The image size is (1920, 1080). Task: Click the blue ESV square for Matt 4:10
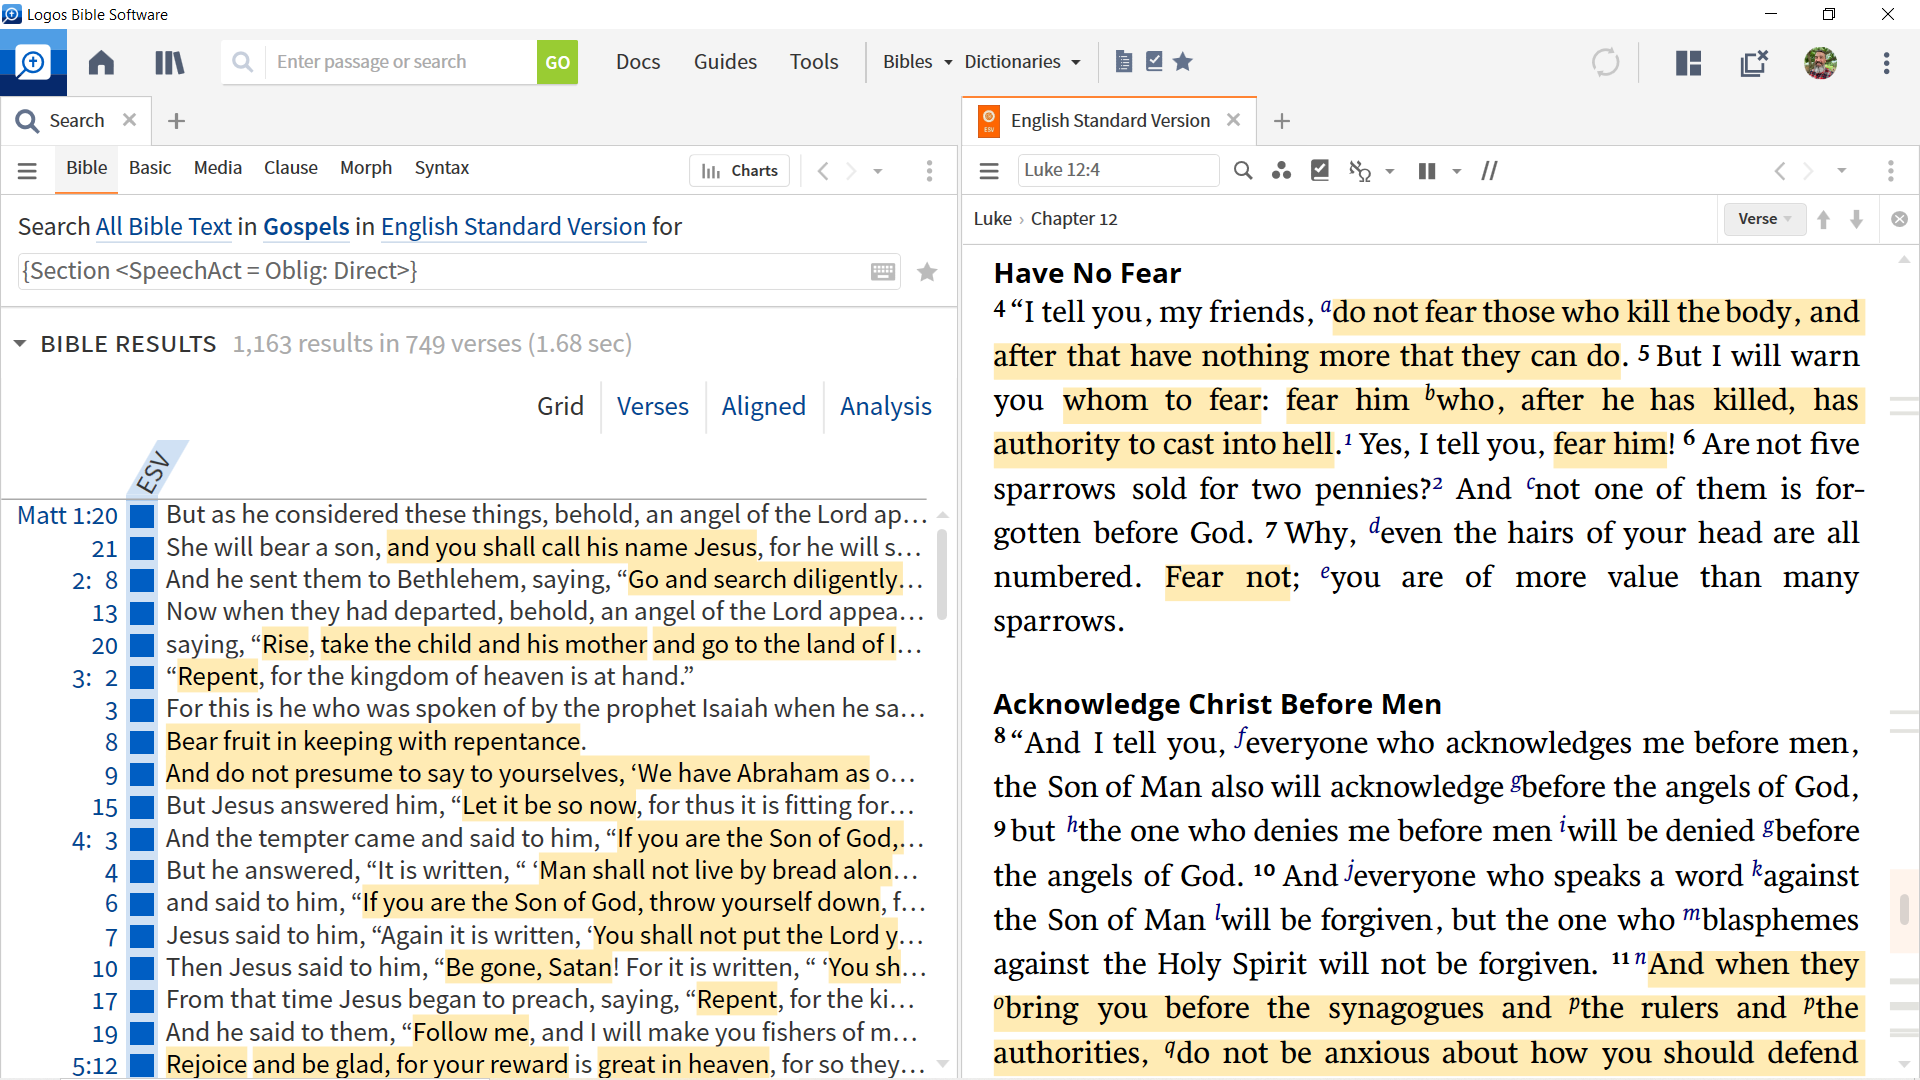[x=143, y=969]
